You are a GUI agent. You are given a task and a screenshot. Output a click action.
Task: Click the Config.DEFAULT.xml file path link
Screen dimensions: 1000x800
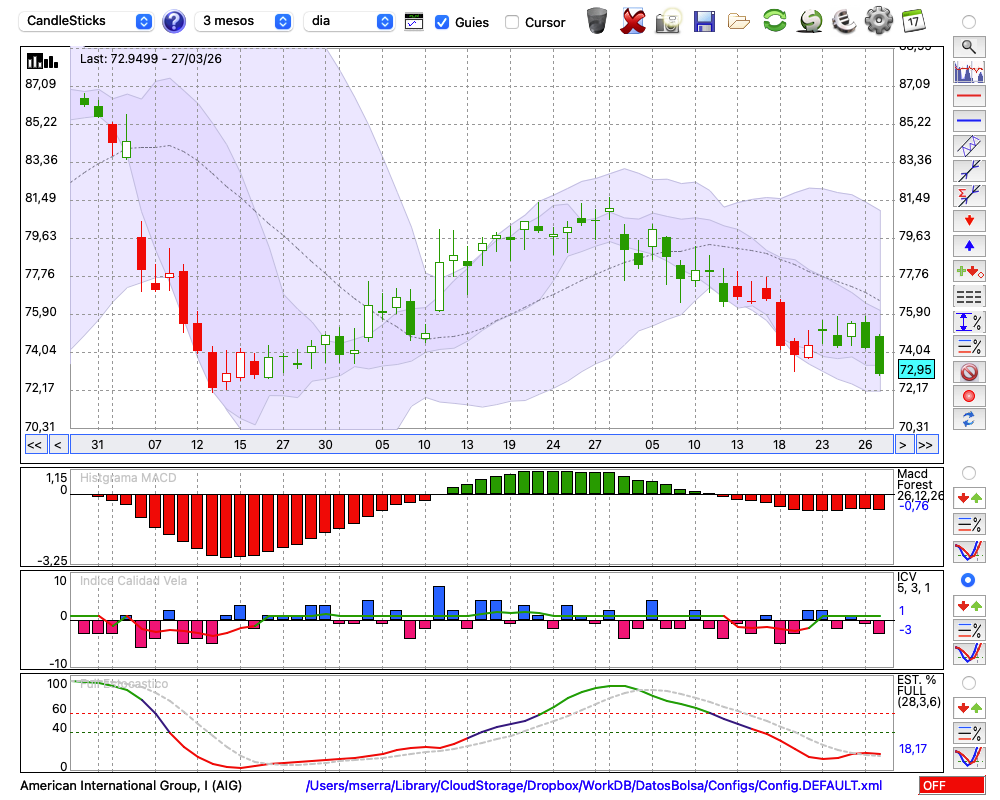coord(594,786)
